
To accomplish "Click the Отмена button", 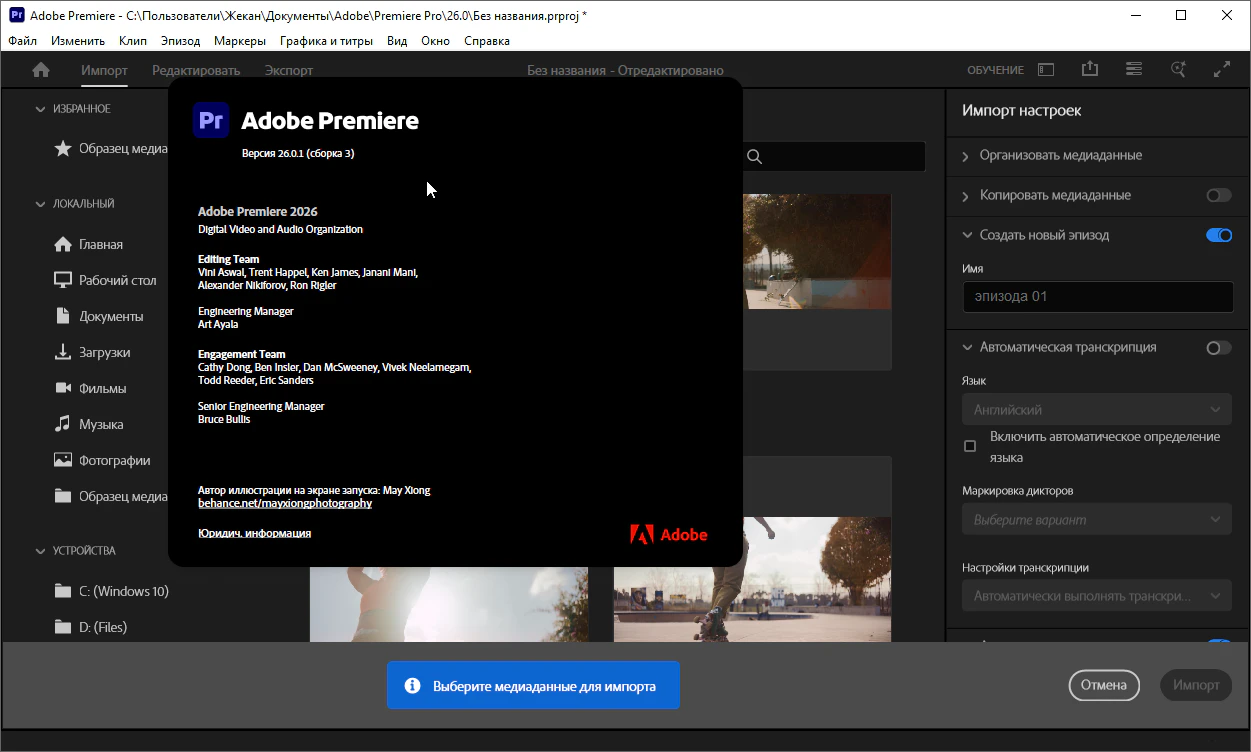I will point(1103,685).
